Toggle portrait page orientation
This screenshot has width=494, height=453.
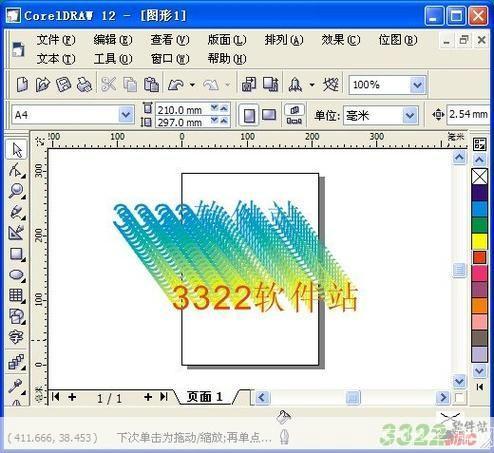pyautogui.click(x=249, y=115)
